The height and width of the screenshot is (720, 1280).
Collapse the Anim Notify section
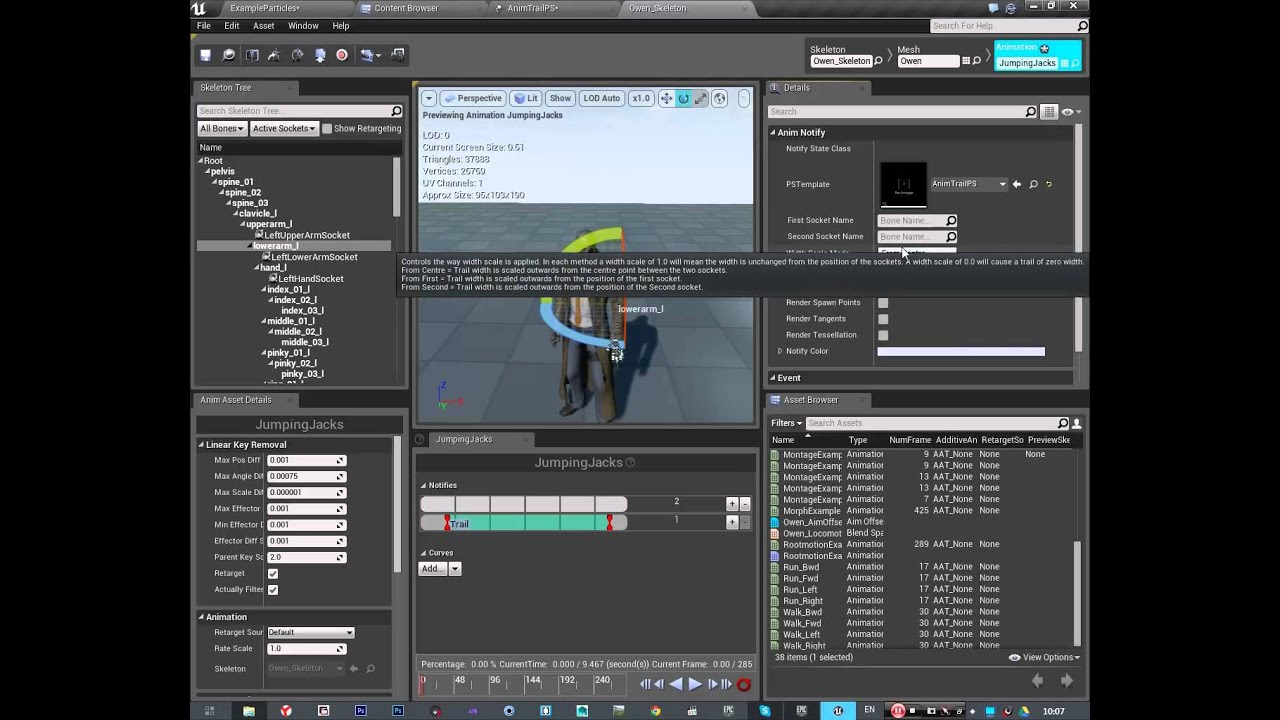click(773, 132)
